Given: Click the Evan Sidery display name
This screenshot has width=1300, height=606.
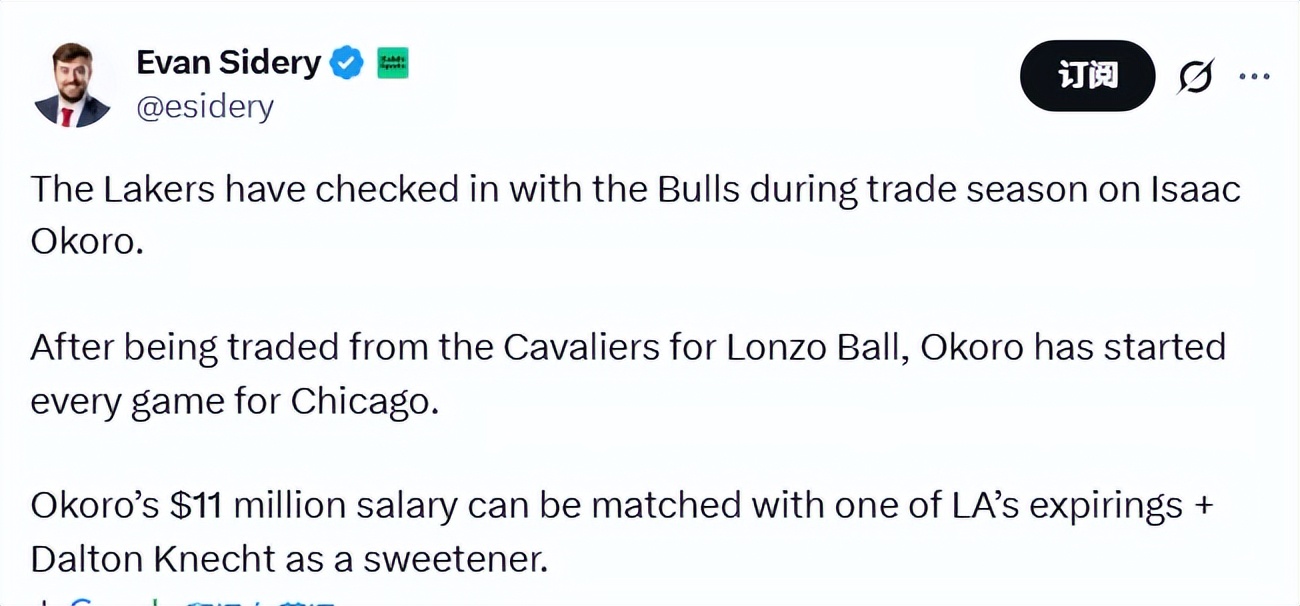Looking at the screenshot, I should pyautogui.click(x=228, y=63).
